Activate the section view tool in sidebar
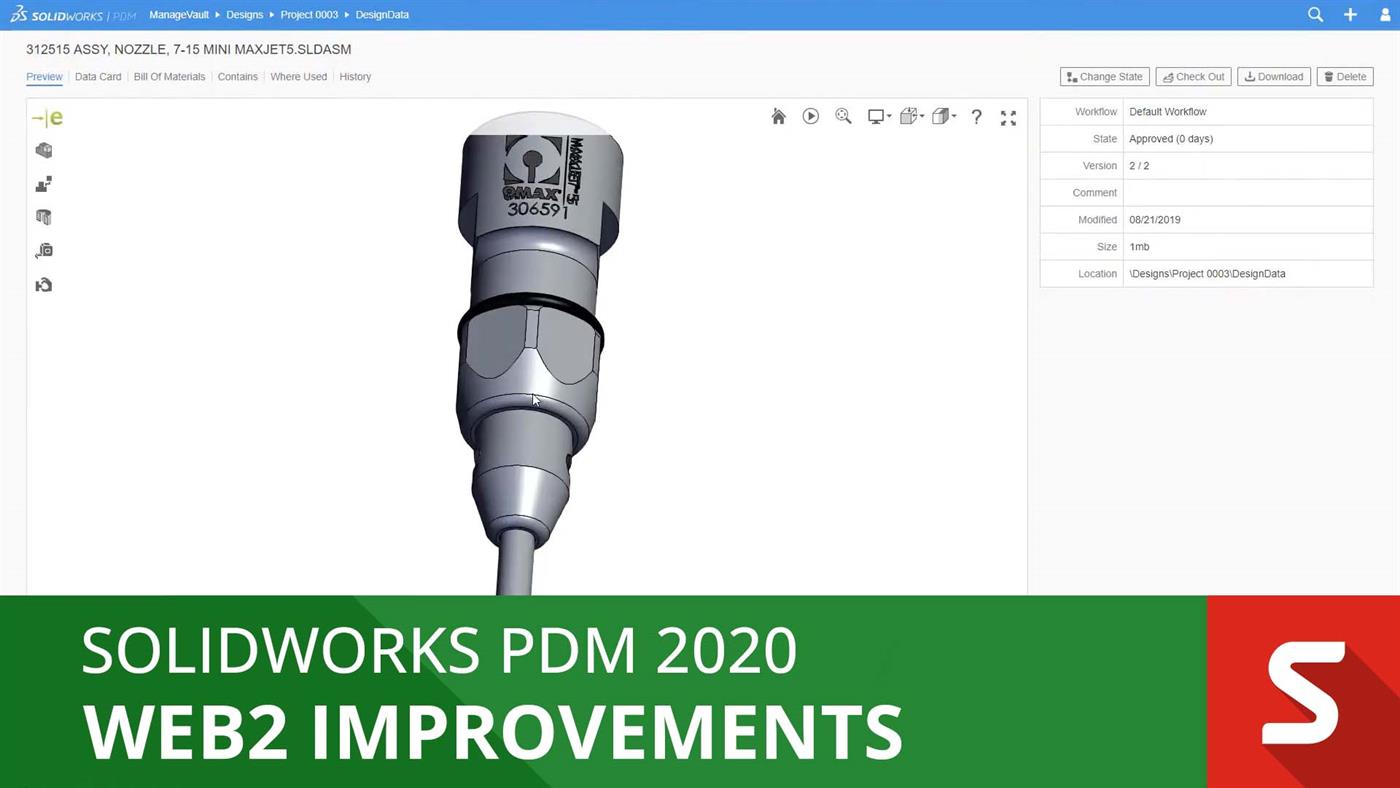This screenshot has width=1400, height=788. point(44,217)
